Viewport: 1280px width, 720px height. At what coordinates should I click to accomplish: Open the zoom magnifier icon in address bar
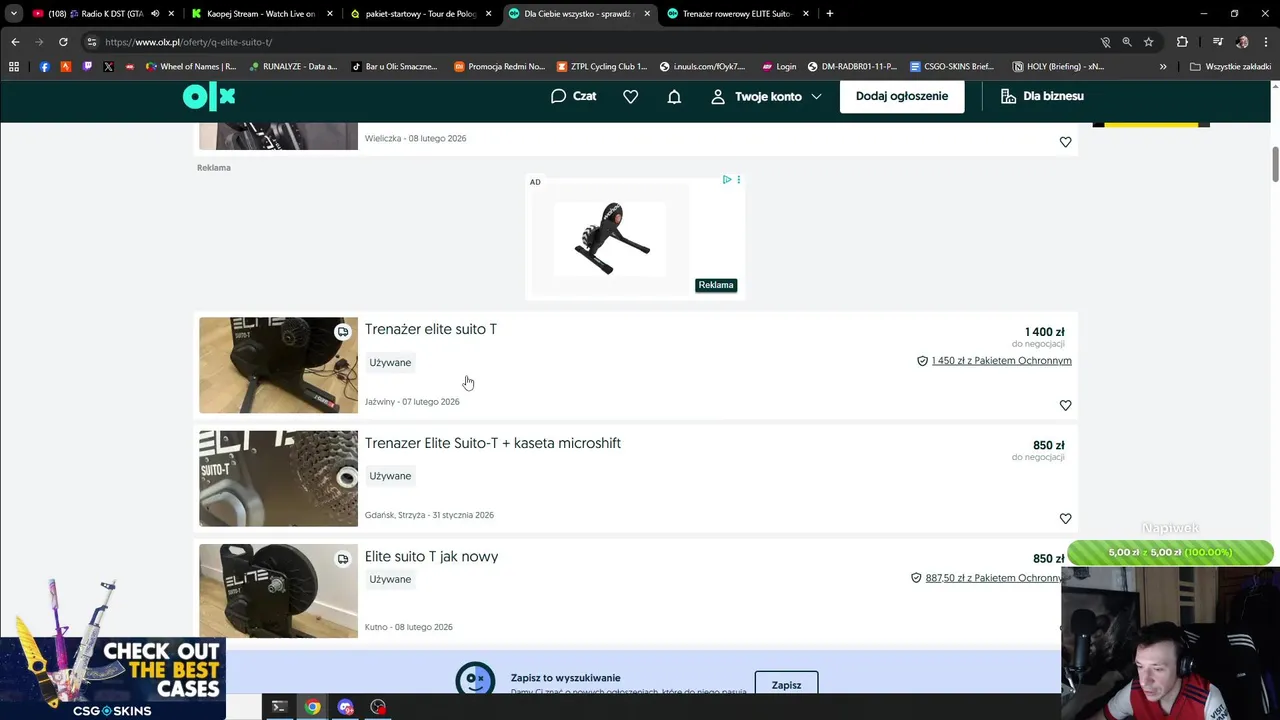tap(1127, 42)
